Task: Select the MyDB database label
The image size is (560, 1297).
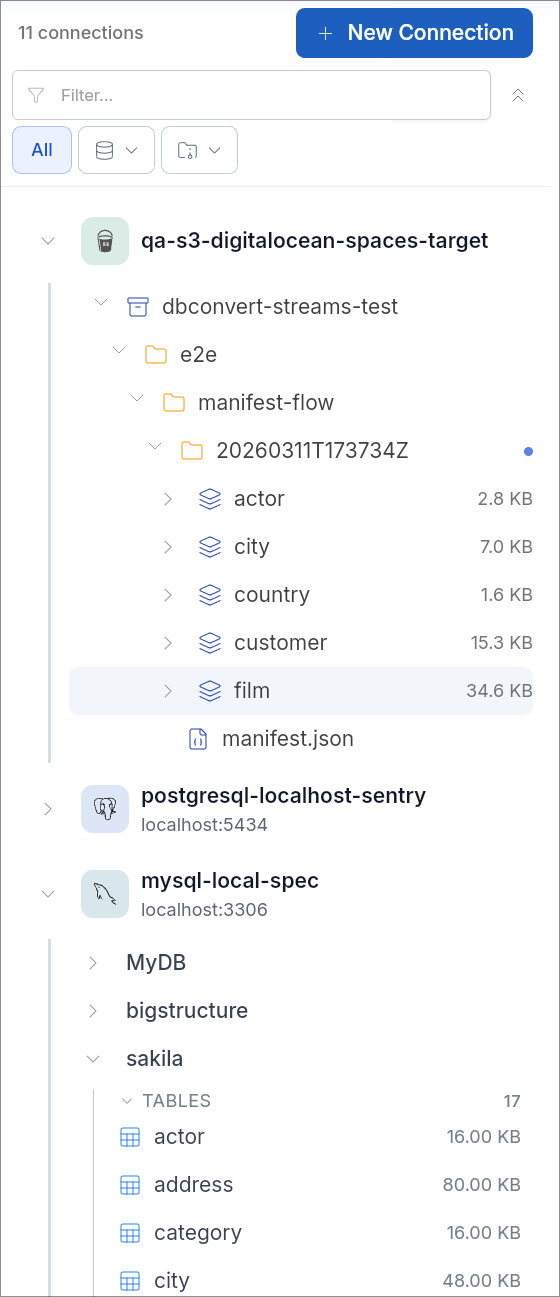Action: pyautogui.click(x=156, y=963)
